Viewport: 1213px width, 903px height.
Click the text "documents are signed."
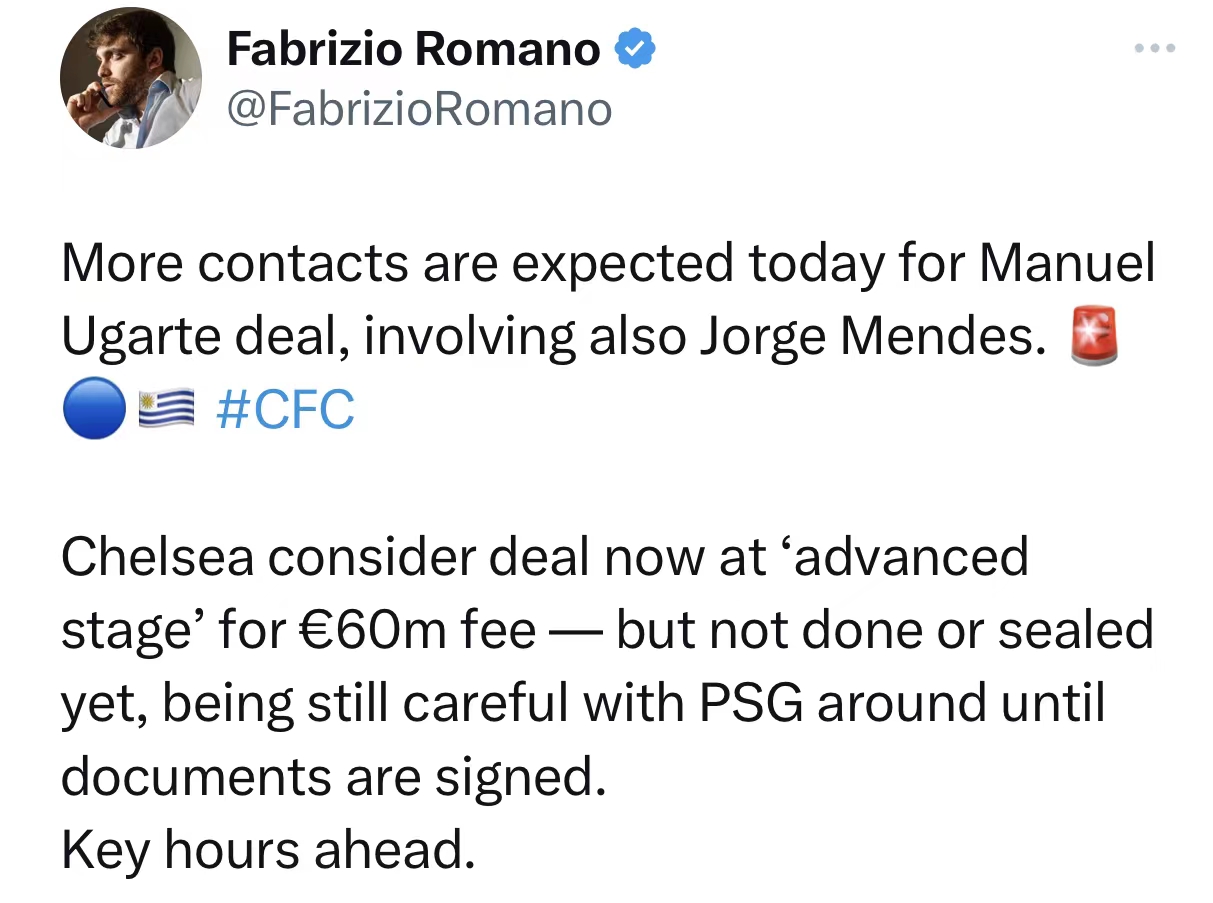point(333,776)
